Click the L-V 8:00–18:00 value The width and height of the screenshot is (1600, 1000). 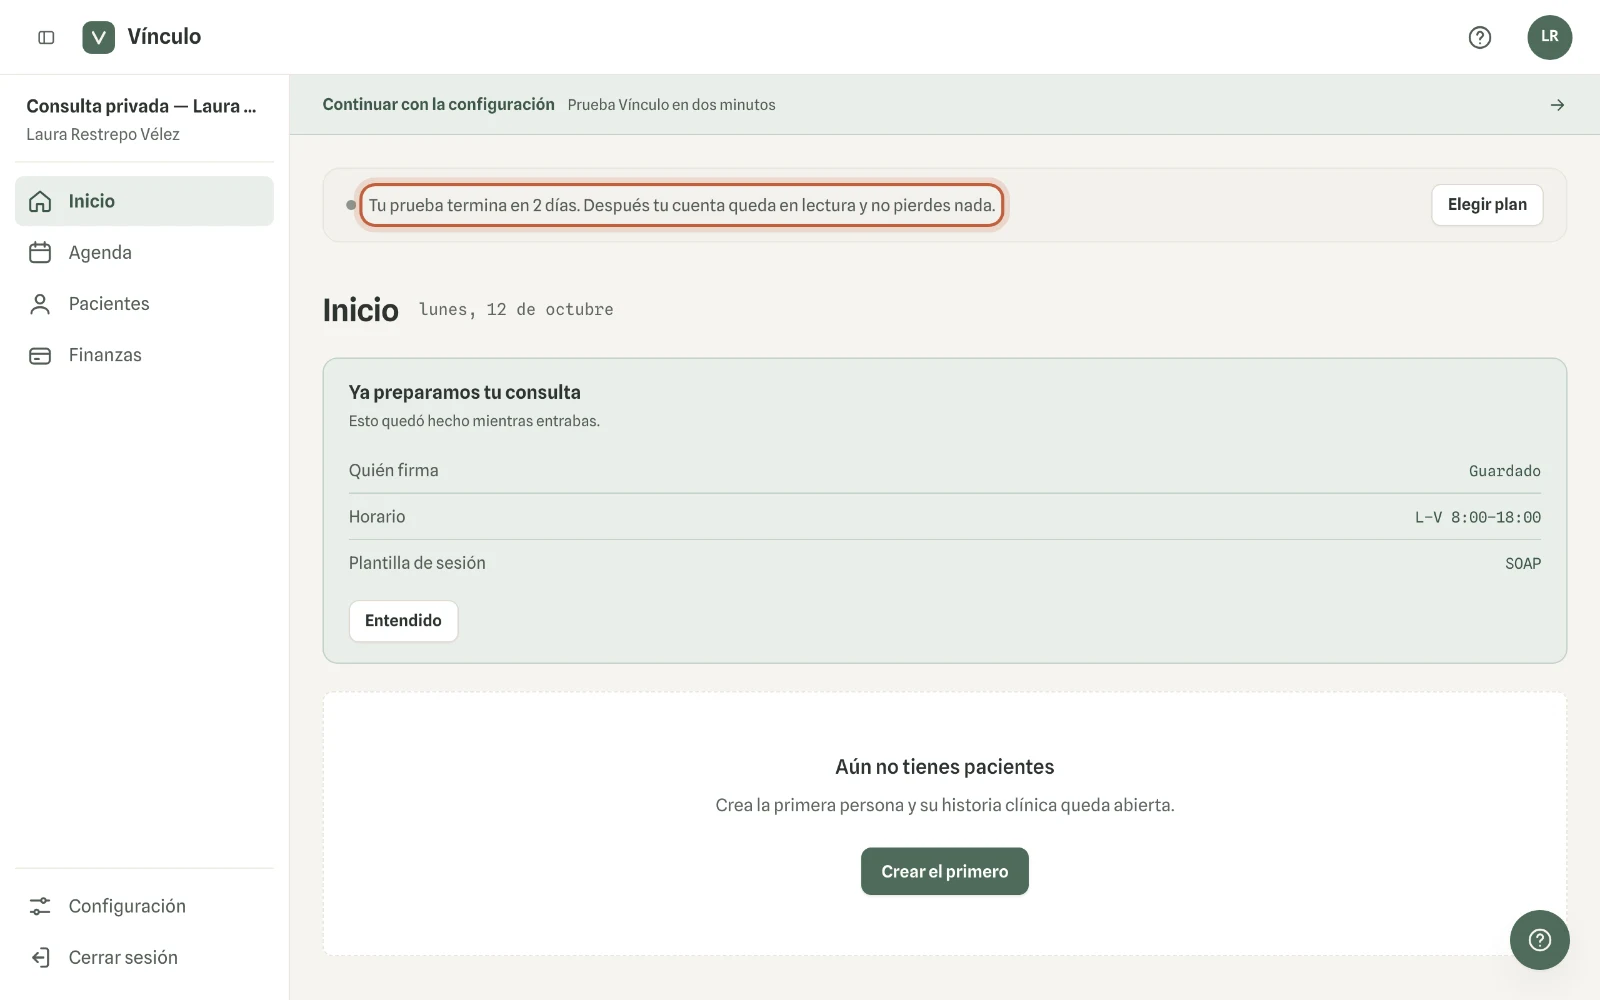point(1477,517)
